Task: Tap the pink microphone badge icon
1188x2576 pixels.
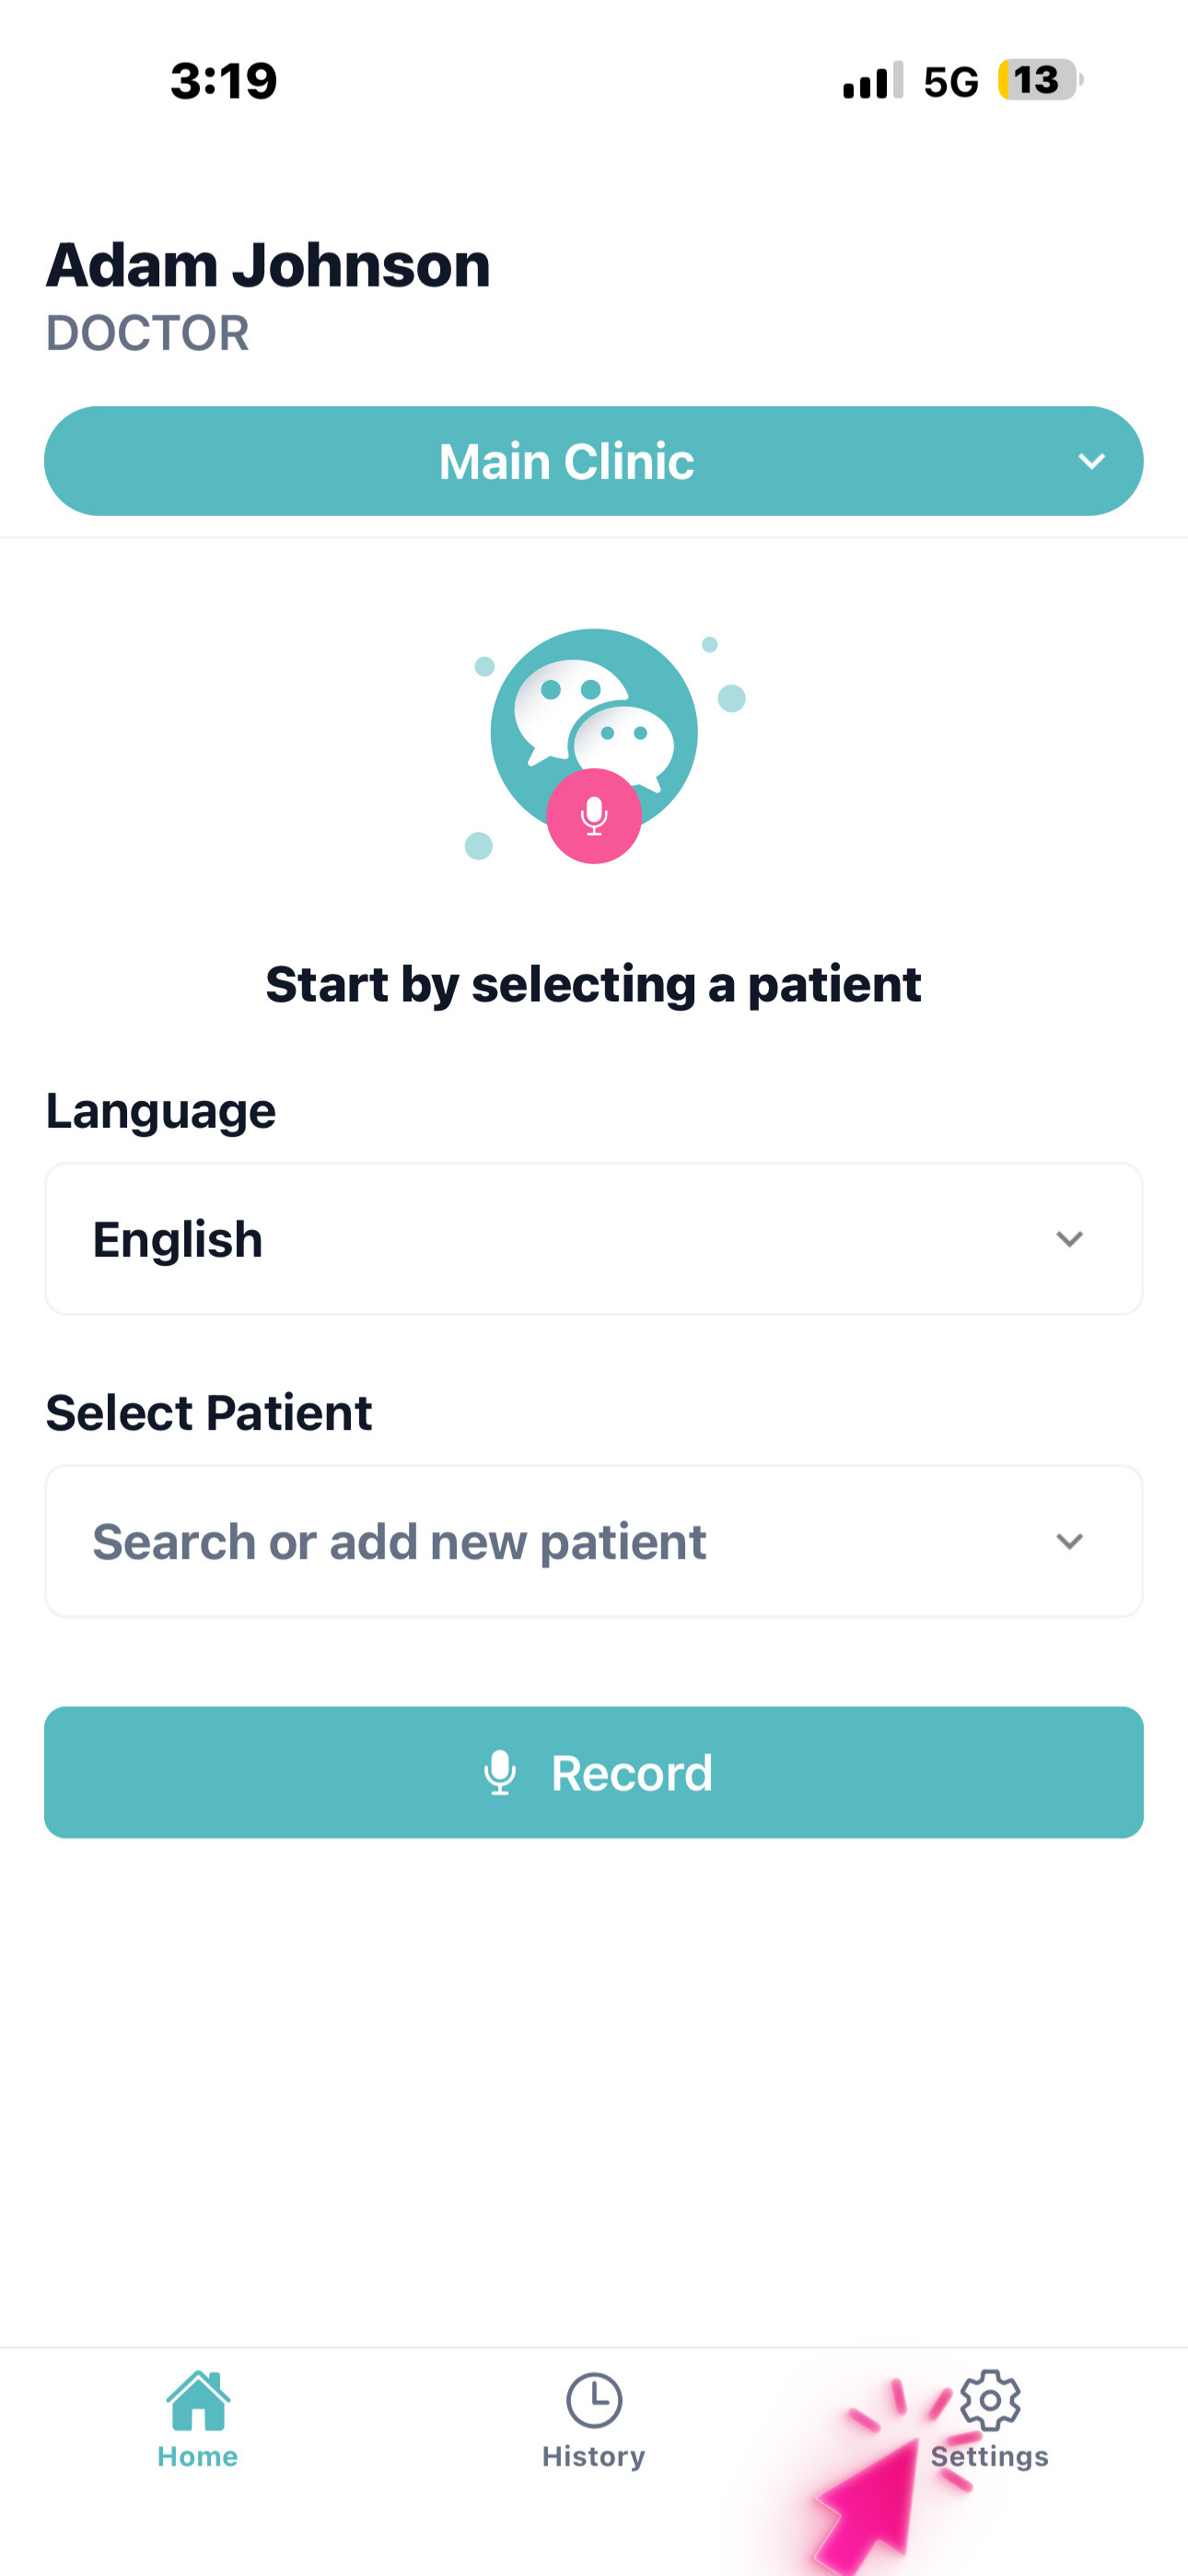Action: (593, 816)
